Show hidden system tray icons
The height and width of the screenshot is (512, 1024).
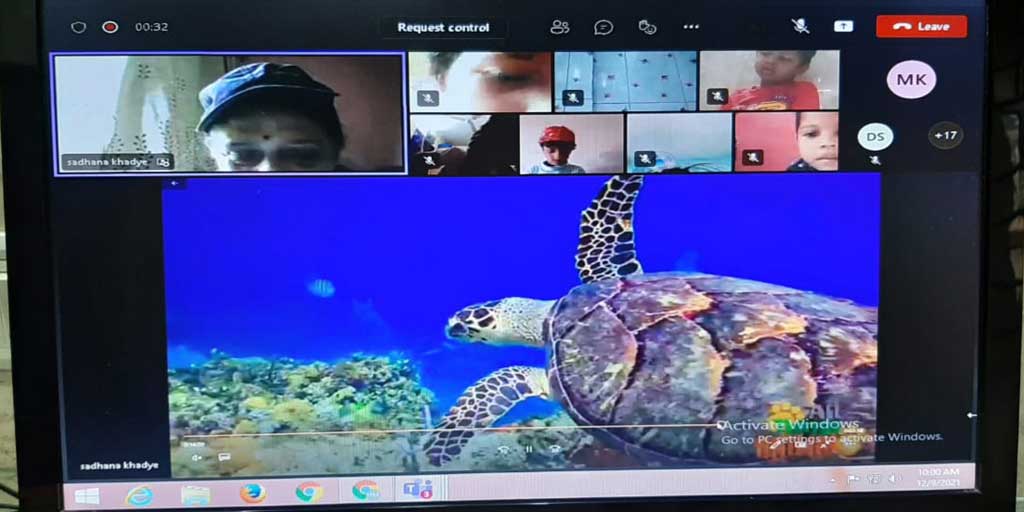[x=832, y=481]
